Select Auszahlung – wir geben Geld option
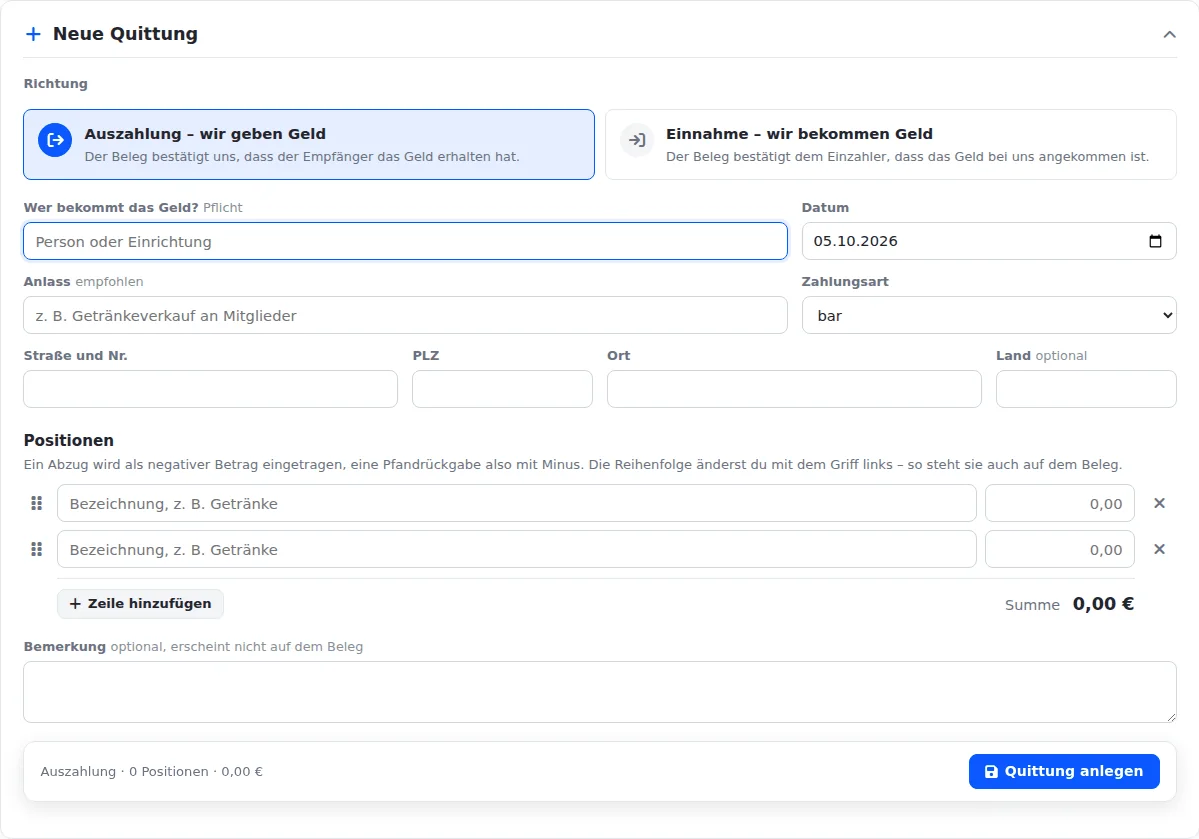 click(x=309, y=145)
